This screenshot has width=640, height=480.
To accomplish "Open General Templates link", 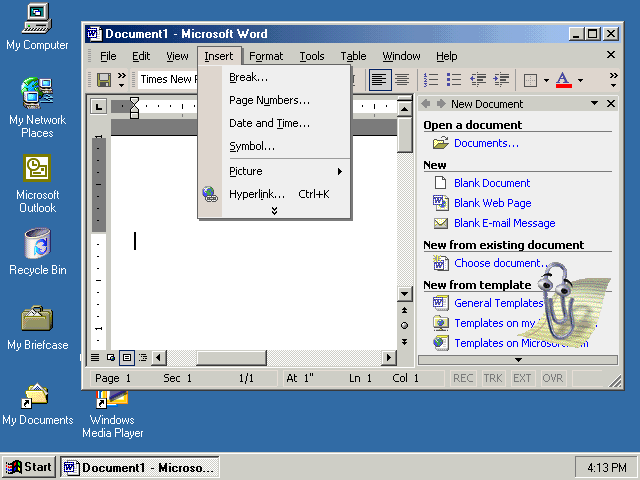I will (498, 303).
